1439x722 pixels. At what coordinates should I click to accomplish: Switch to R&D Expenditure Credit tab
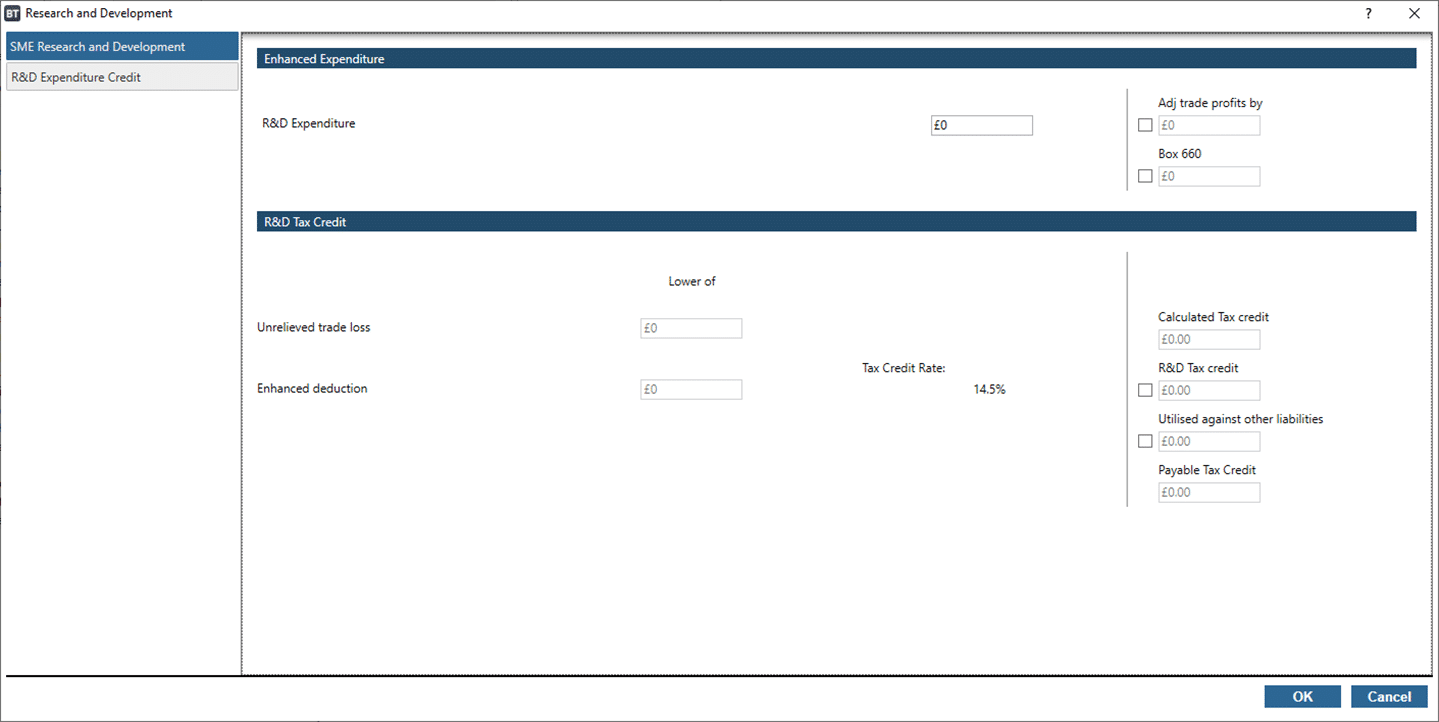pyautogui.click(x=122, y=77)
